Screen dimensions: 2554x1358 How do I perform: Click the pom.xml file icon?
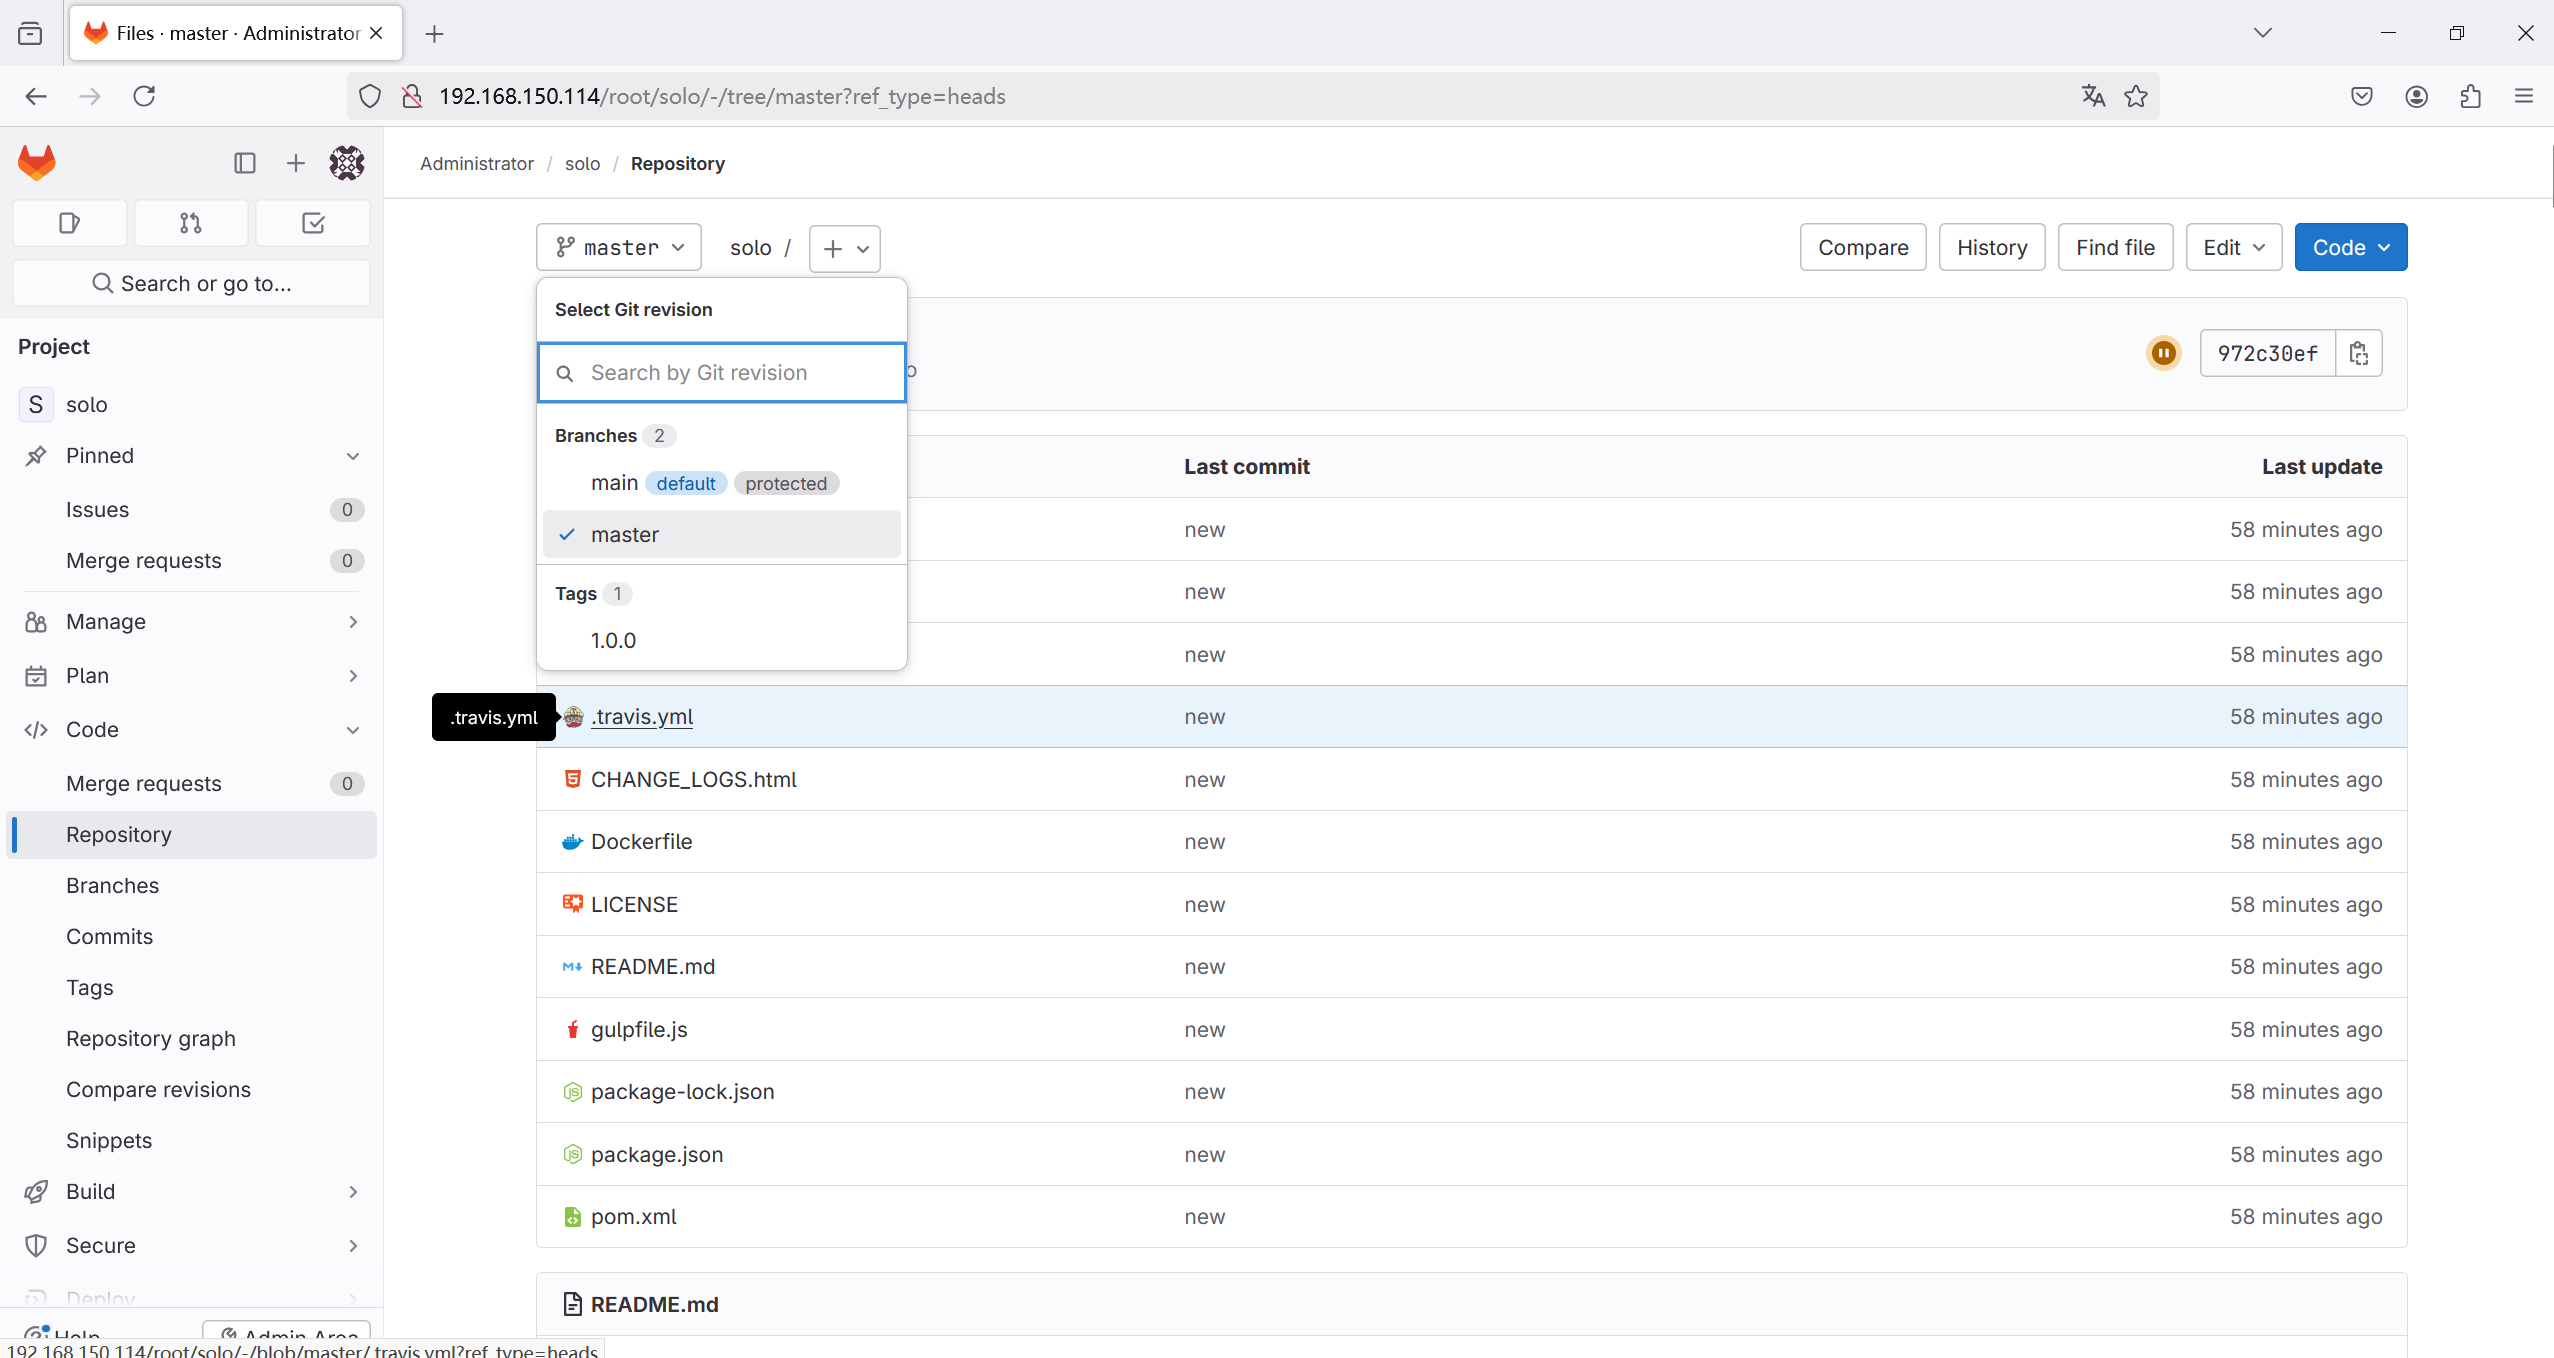pyautogui.click(x=572, y=1217)
